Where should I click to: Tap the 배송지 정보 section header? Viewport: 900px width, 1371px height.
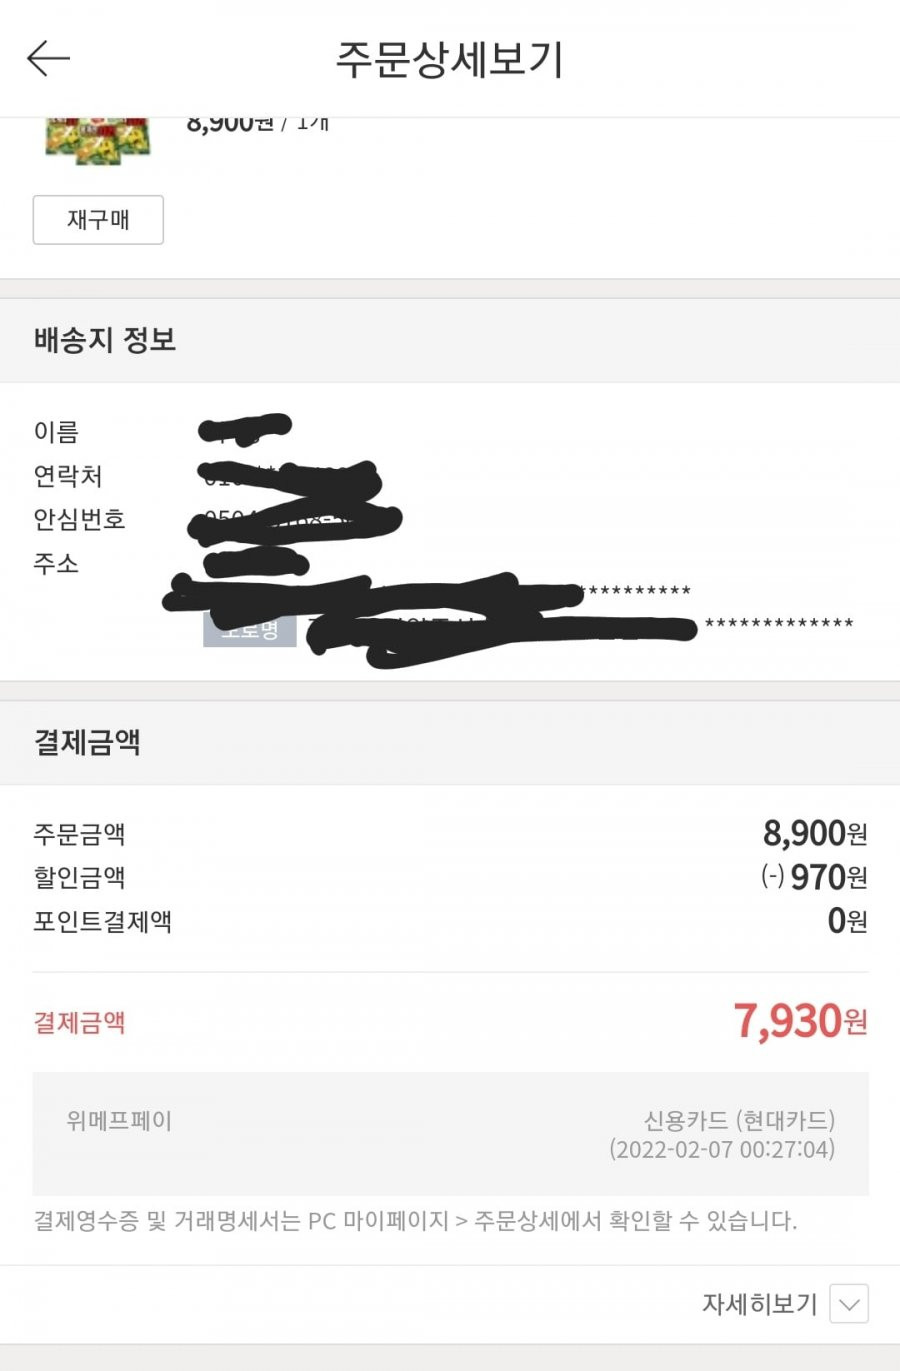click(105, 340)
